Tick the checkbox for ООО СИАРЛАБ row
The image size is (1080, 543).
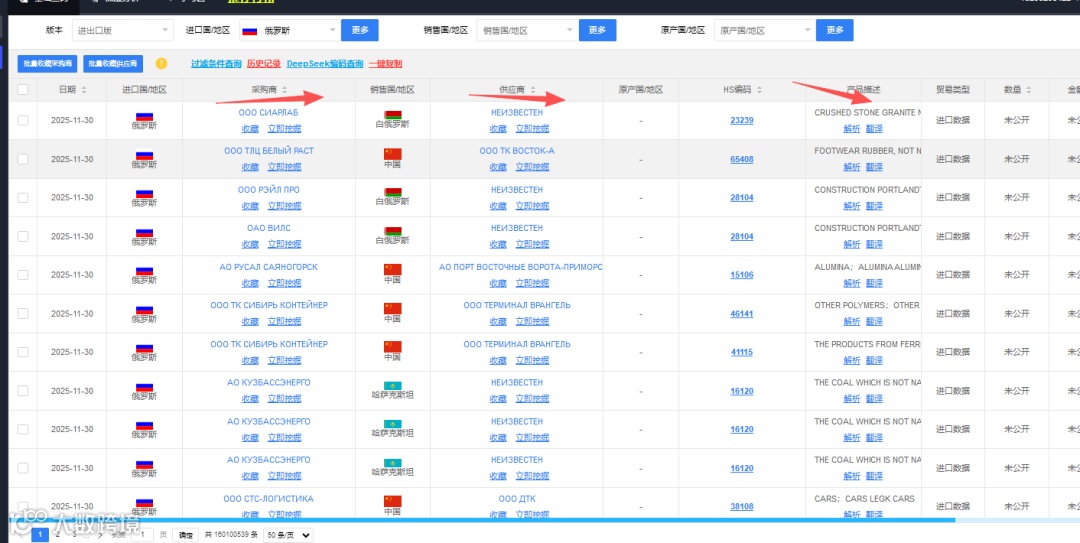[x=23, y=120]
